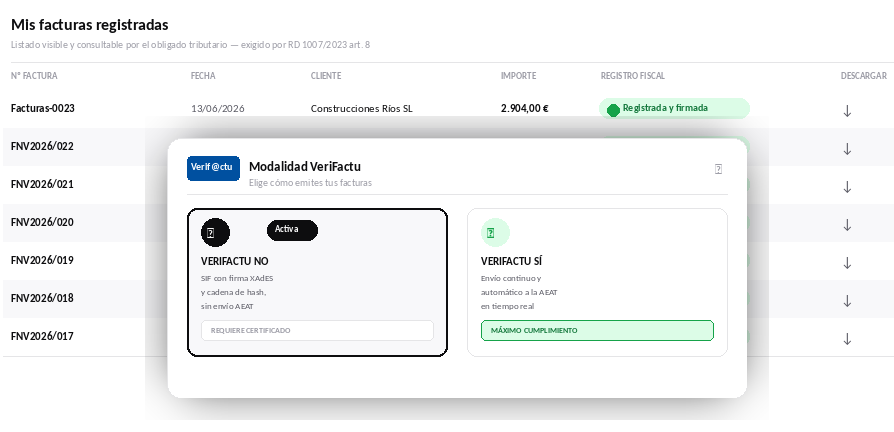This screenshot has height=432, width=894.
Task: Click the date 13/06/2026
Action: pos(218,109)
